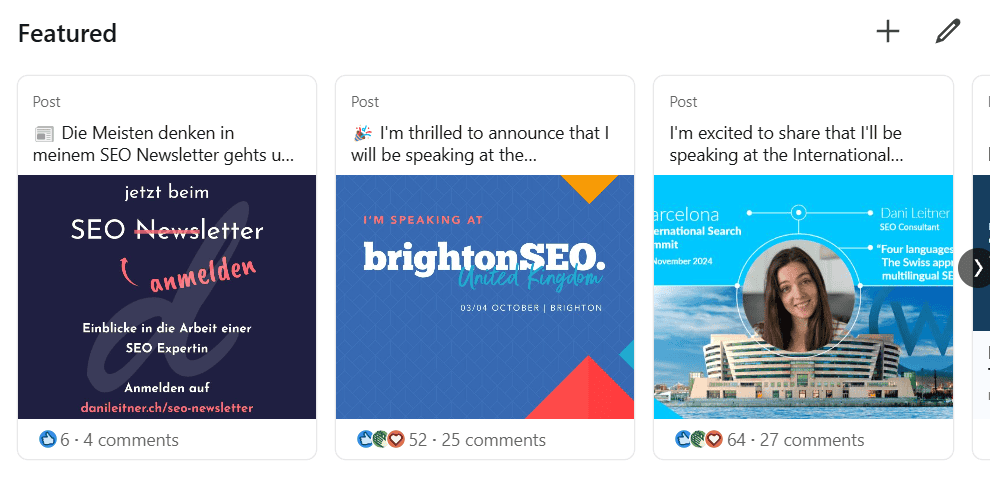Screen dimensions: 990x477
Task: Click the next carousel arrow
Action: point(976,268)
